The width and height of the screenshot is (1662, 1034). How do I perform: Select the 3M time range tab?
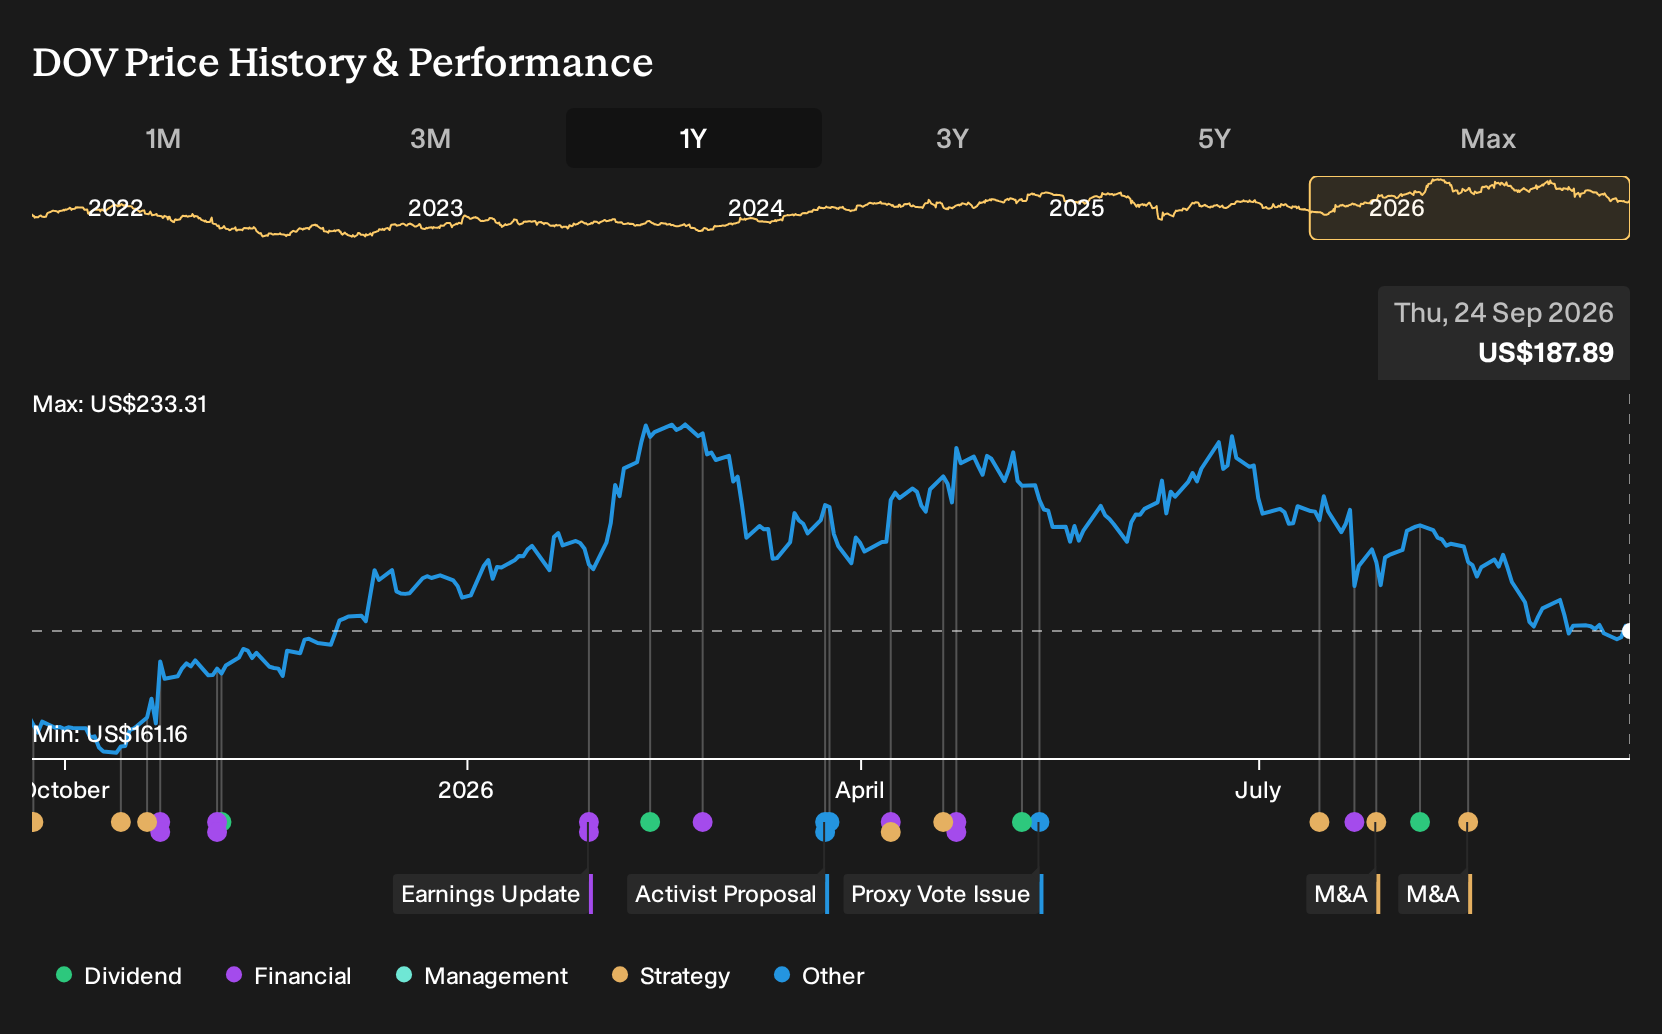click(x=430, y=138)
